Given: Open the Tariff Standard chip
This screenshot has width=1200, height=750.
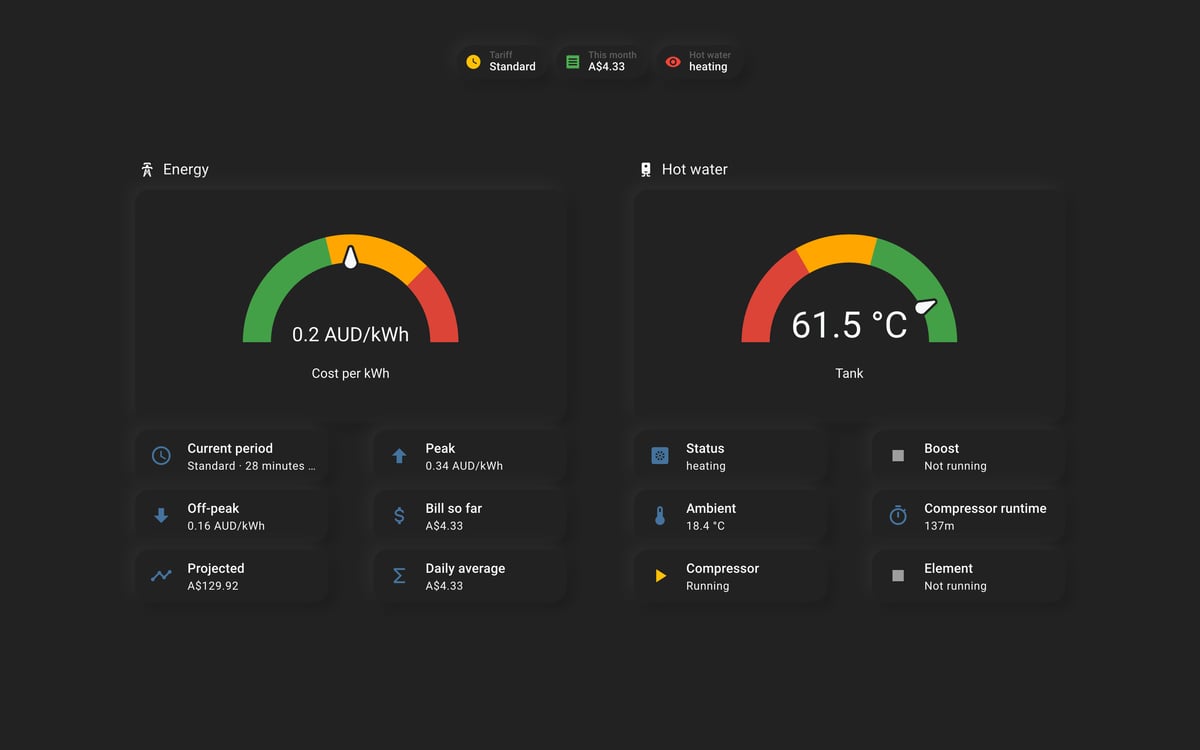Looking at the screenshot, I should click(501, 62).
